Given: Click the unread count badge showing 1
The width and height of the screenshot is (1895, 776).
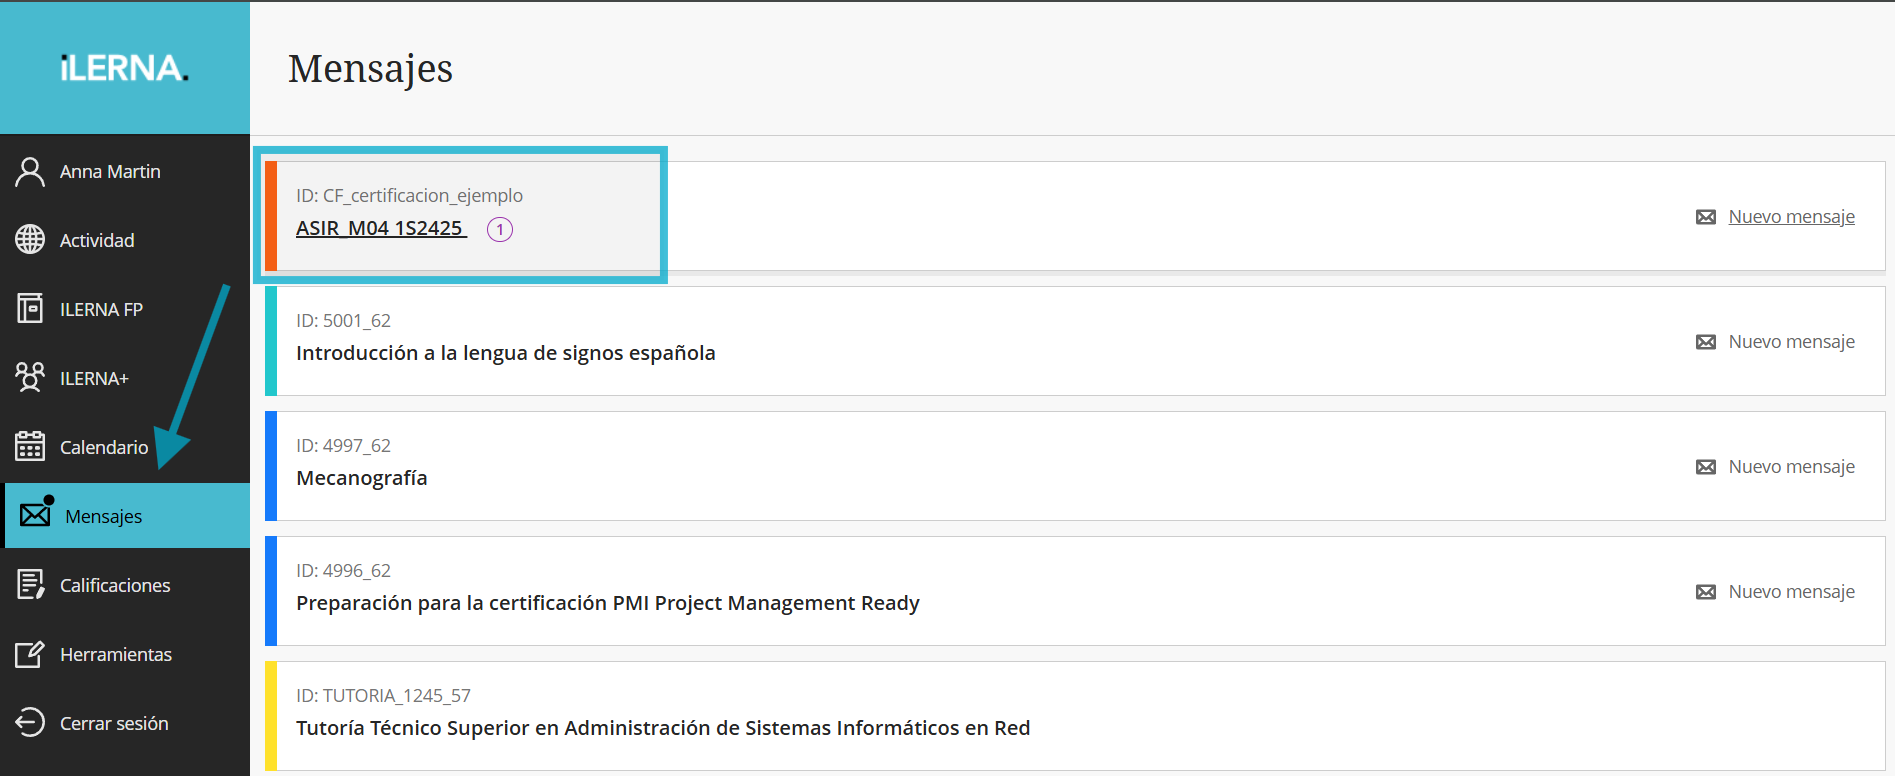Looking at the screenshot, I should (x=500, y=230).
